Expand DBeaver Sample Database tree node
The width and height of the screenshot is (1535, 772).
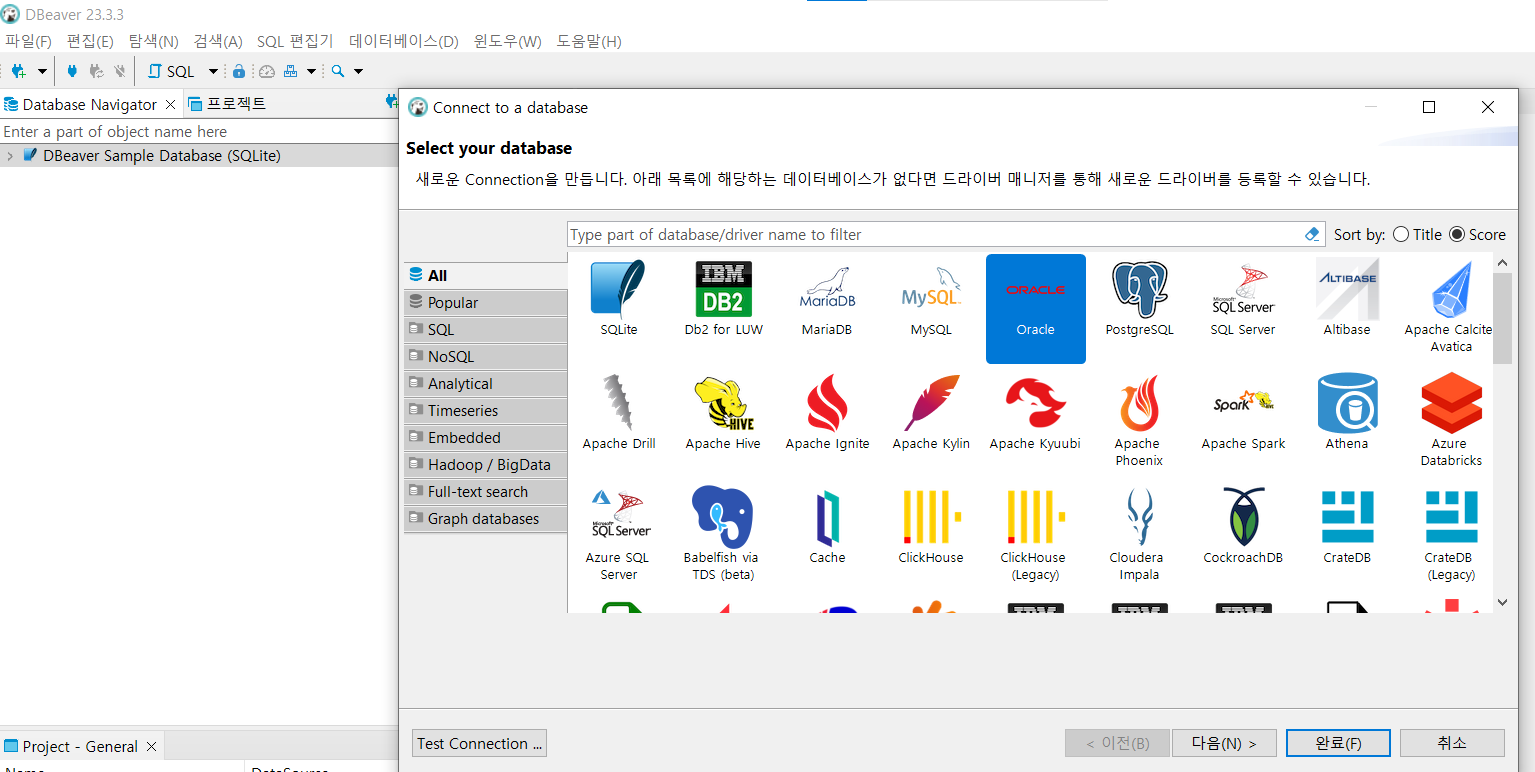point(9,156)
